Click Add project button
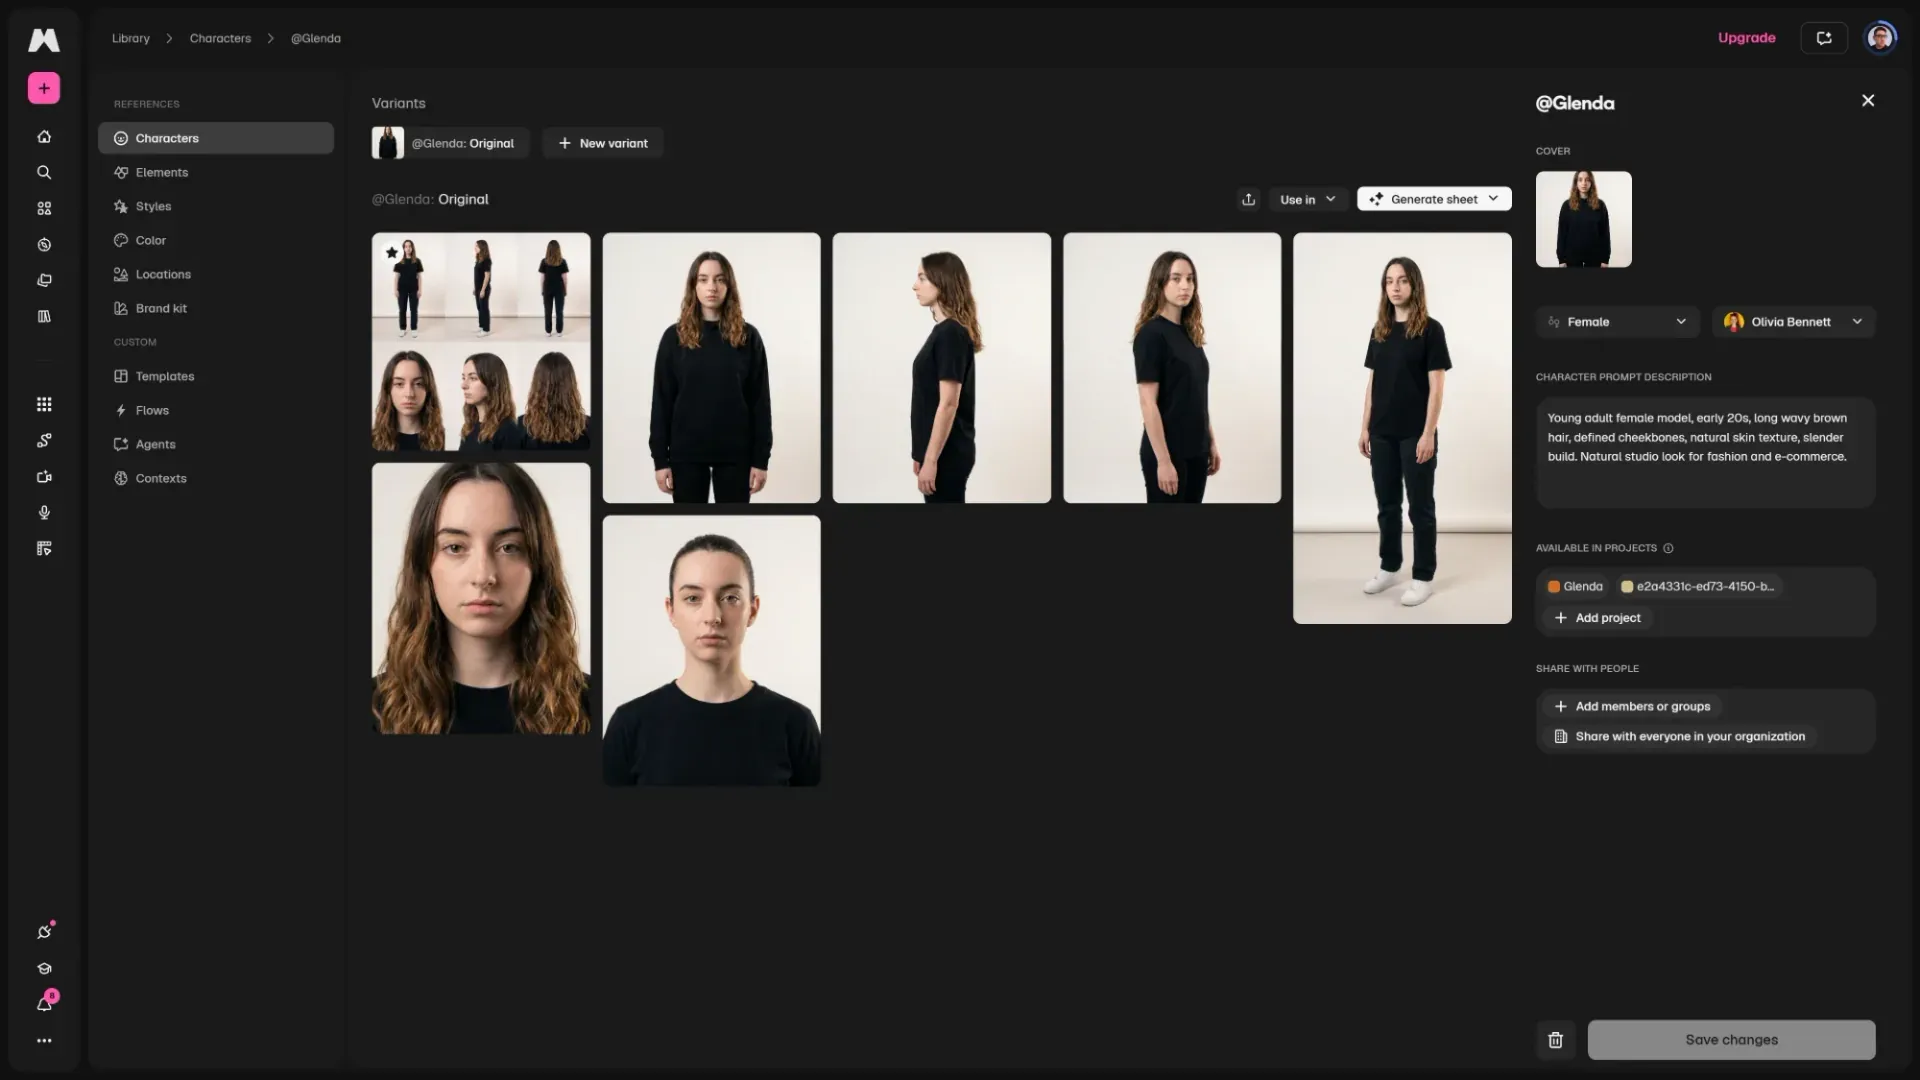 click(1598, 618)
